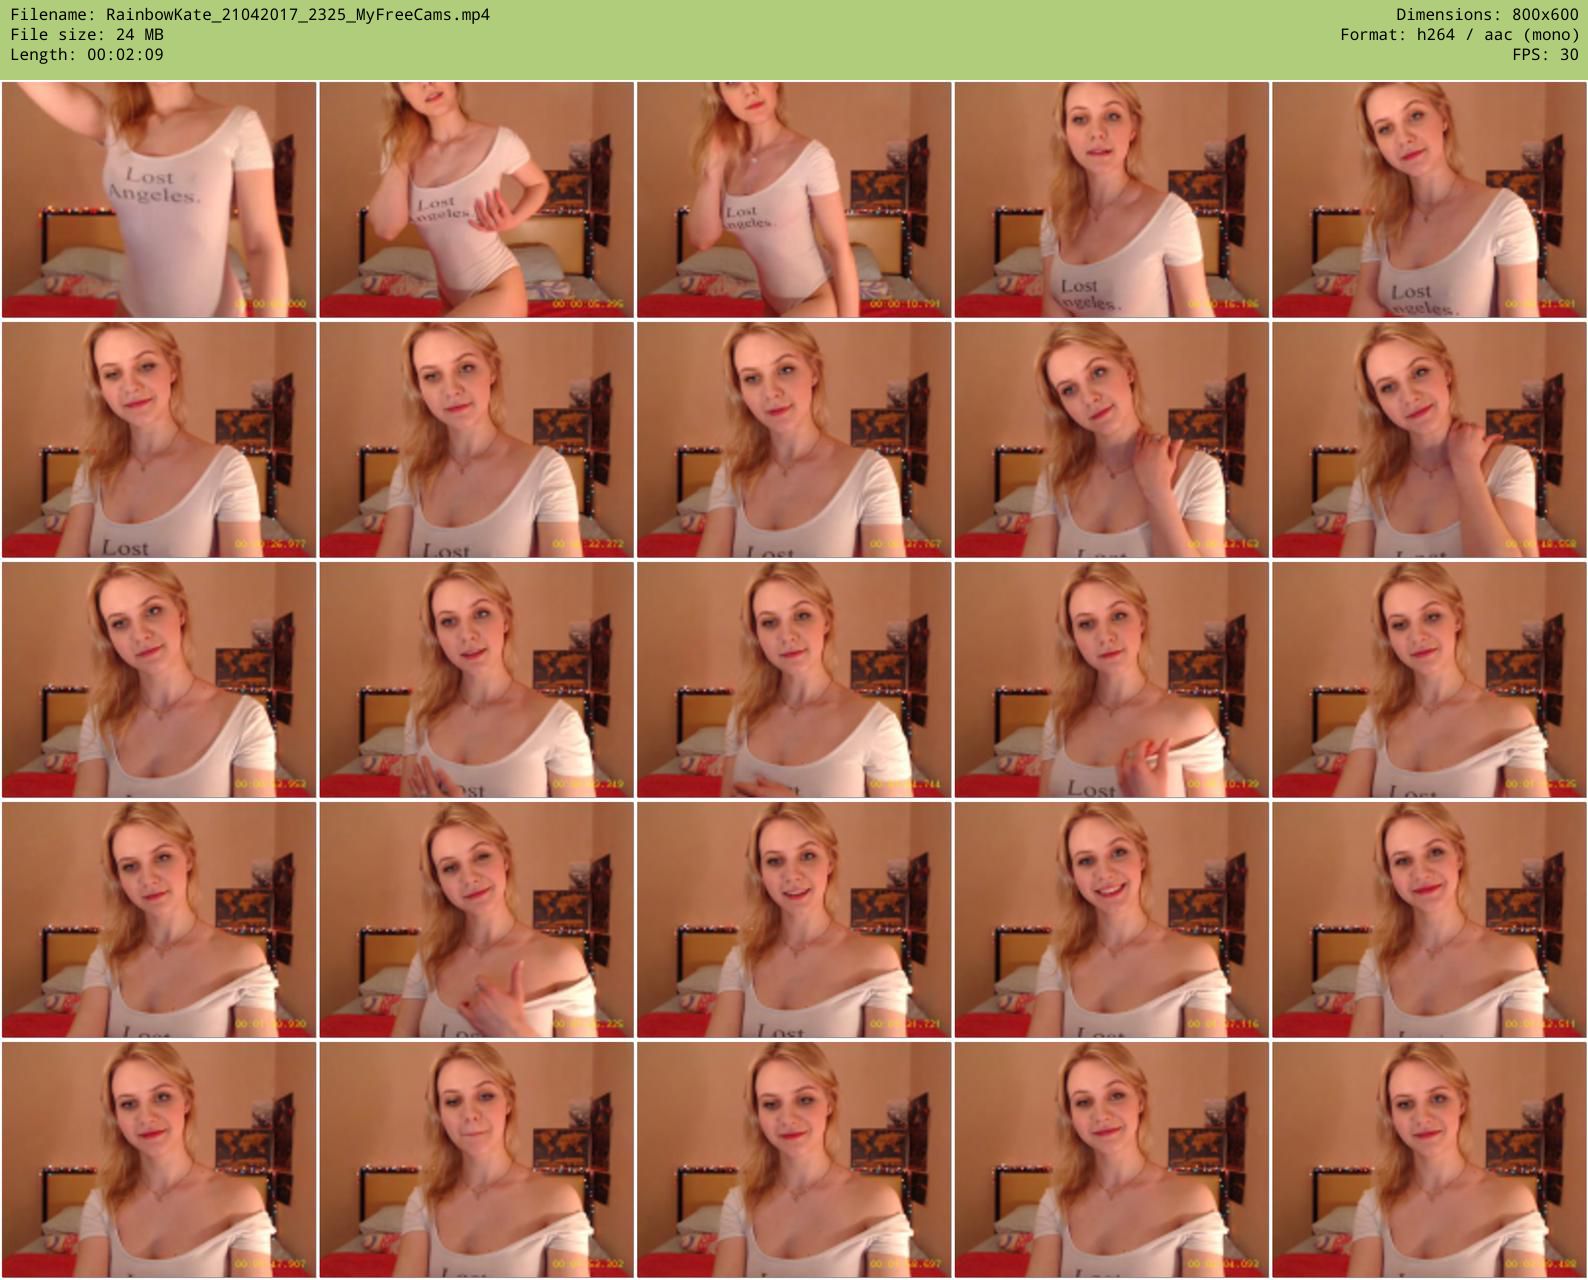Click the filename text in the header
The height and width of the screenshot is (1280, 1588).
pos(250,15)
